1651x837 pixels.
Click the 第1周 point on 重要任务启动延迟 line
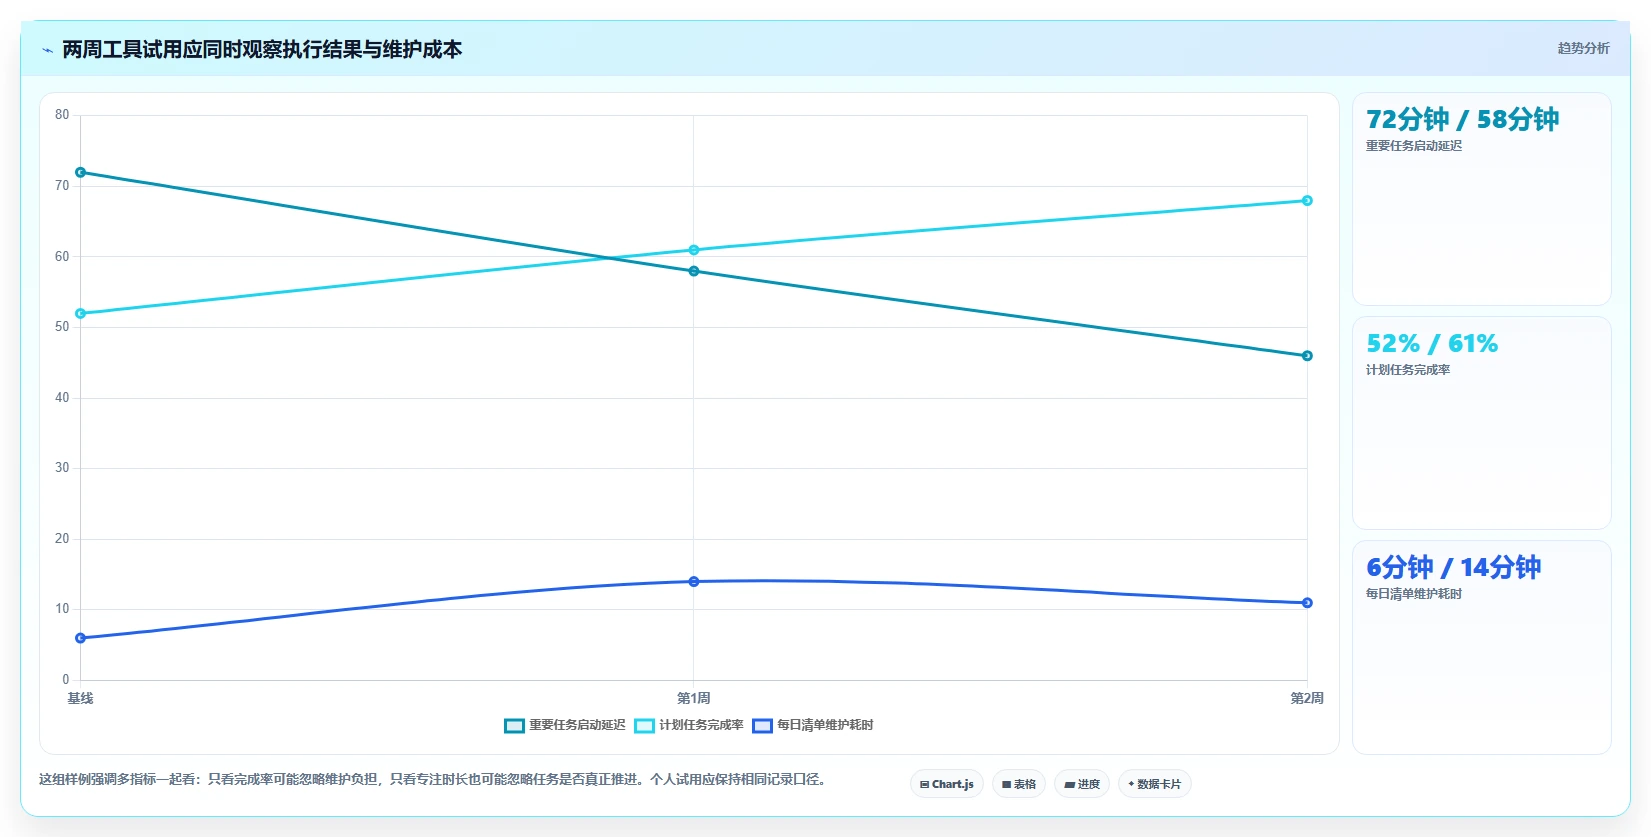pyautogui.click(x=694, y=271)
